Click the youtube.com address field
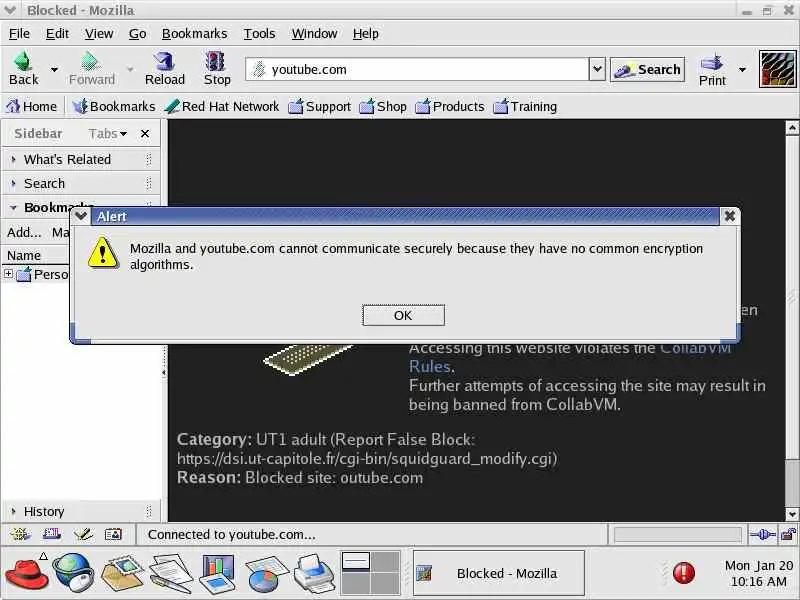800x600 pixels. (417, 69)
